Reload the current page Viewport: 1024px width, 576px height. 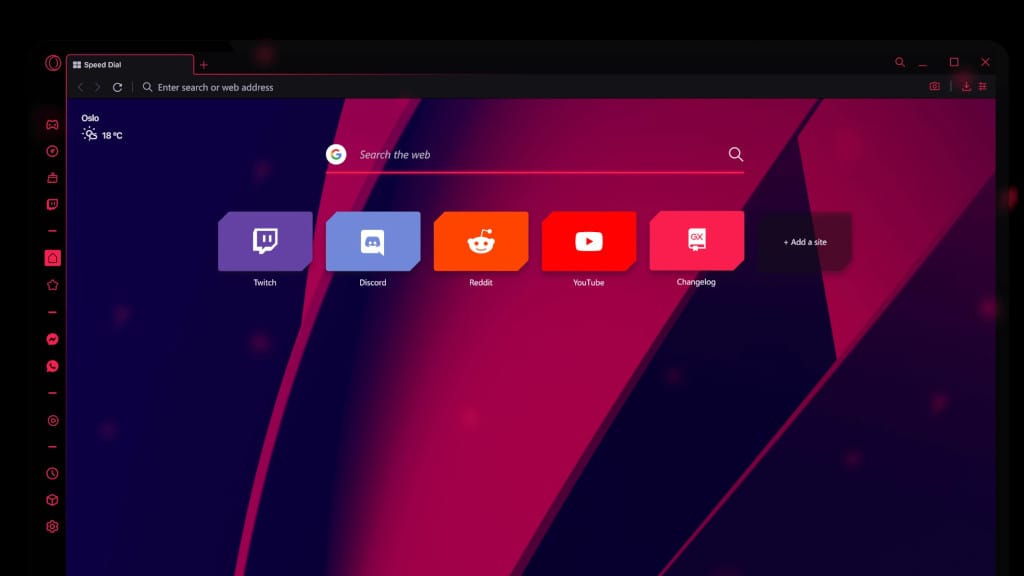click(x=118, y=87)
